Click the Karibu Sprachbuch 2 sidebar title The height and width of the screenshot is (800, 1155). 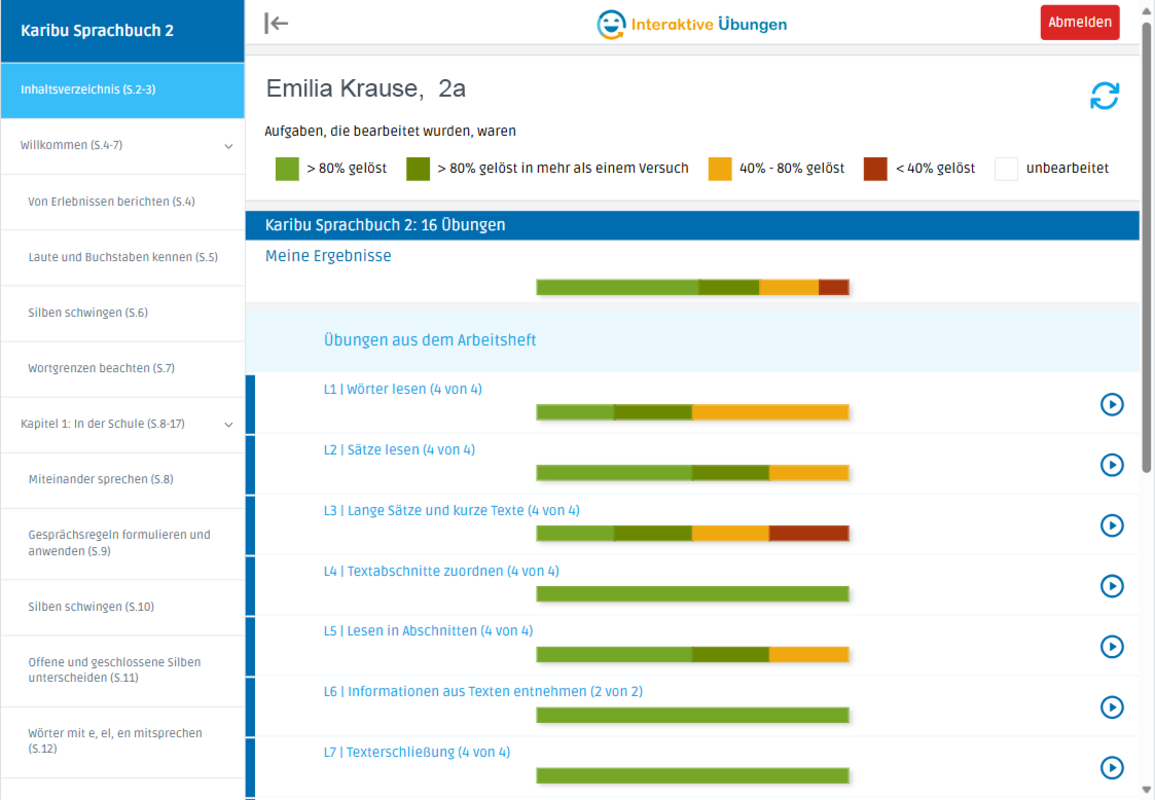tap(97, 31)
